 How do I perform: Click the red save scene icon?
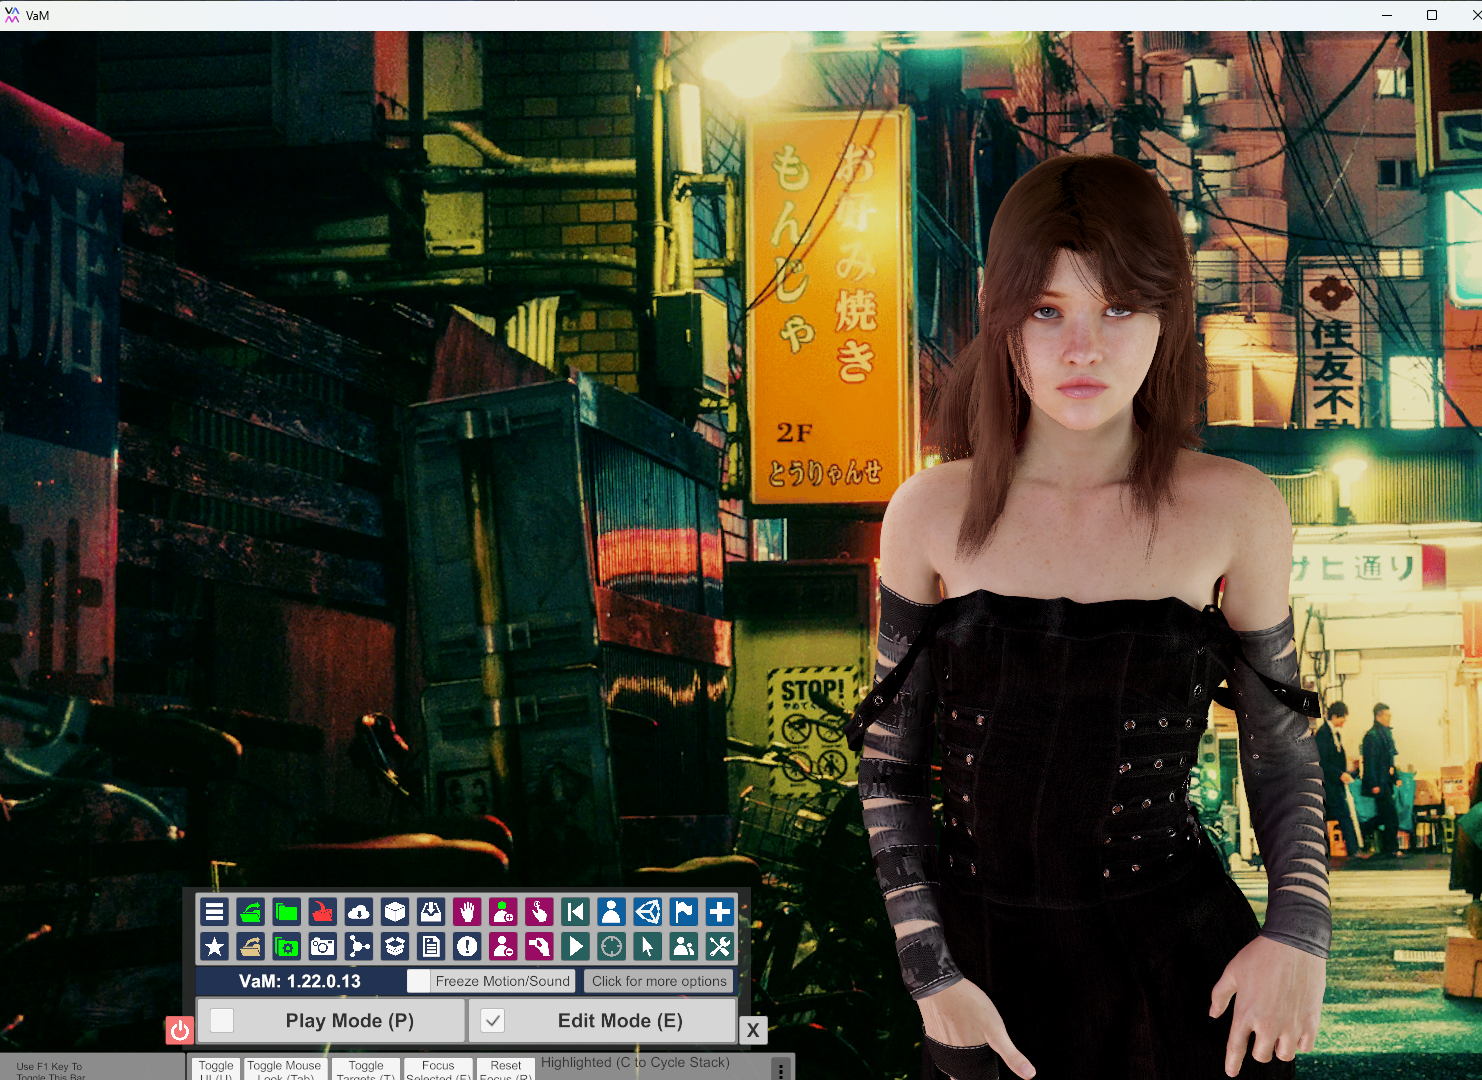322,911
